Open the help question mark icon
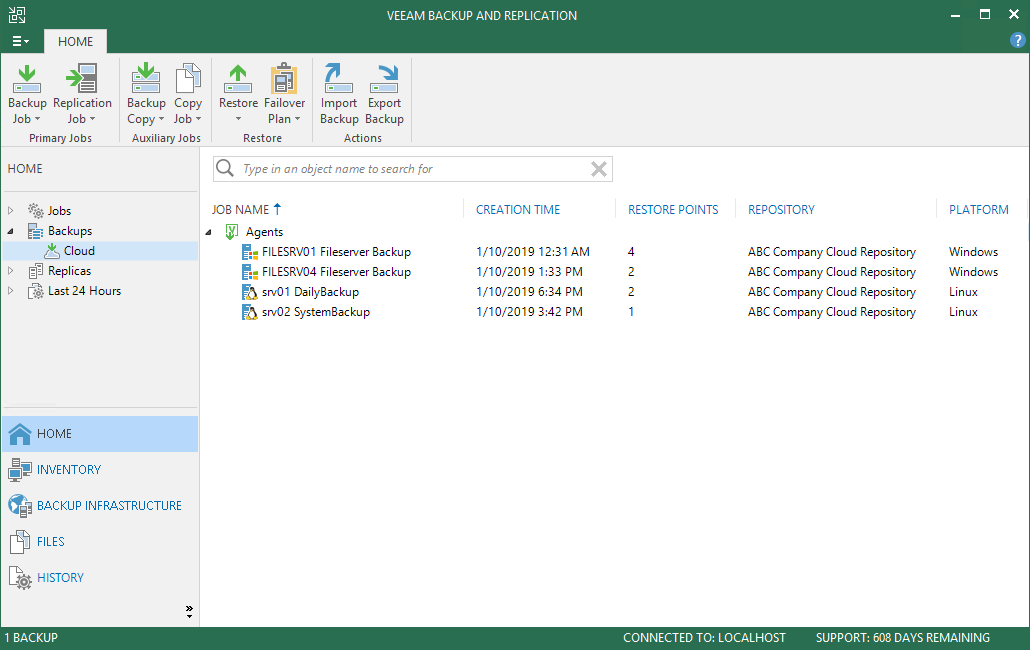 click(x=1017, y=41)
